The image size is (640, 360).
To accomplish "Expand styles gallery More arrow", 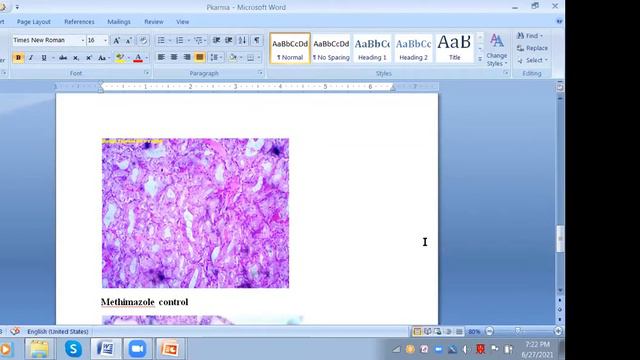I will point(480,59).
